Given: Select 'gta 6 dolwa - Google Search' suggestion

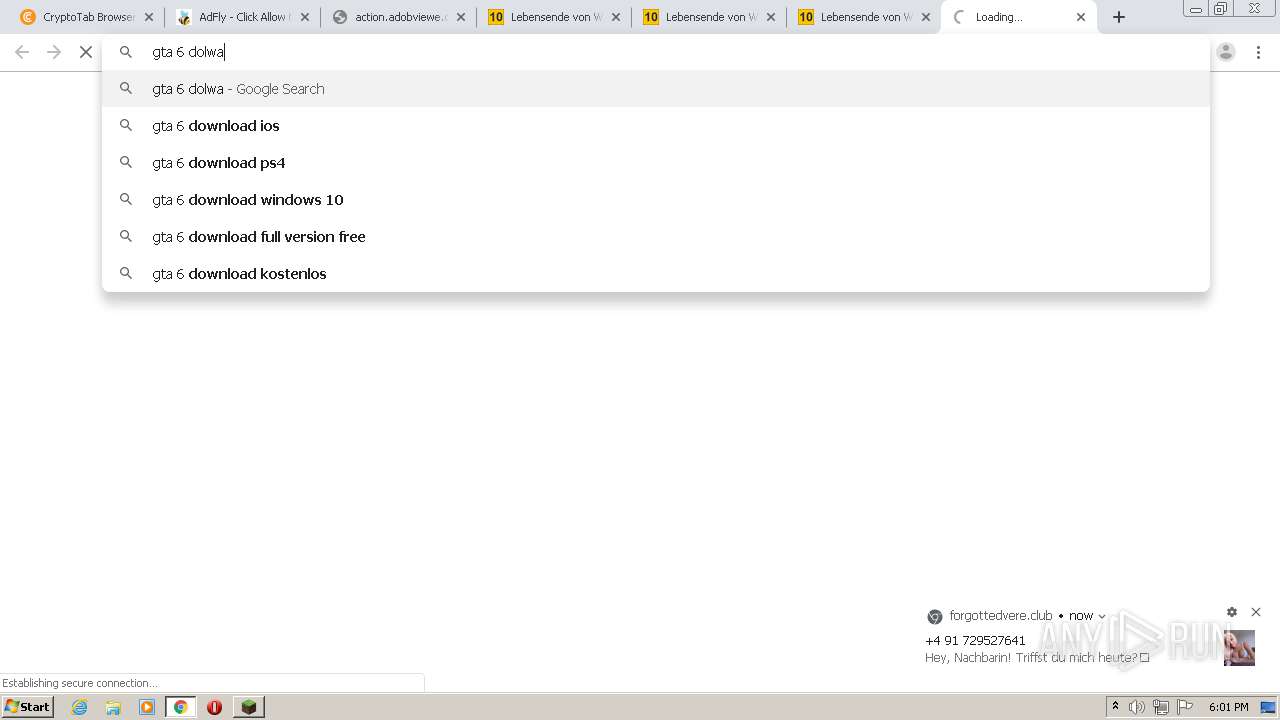Looking at the screenshot, I should (x=656, y=89).
